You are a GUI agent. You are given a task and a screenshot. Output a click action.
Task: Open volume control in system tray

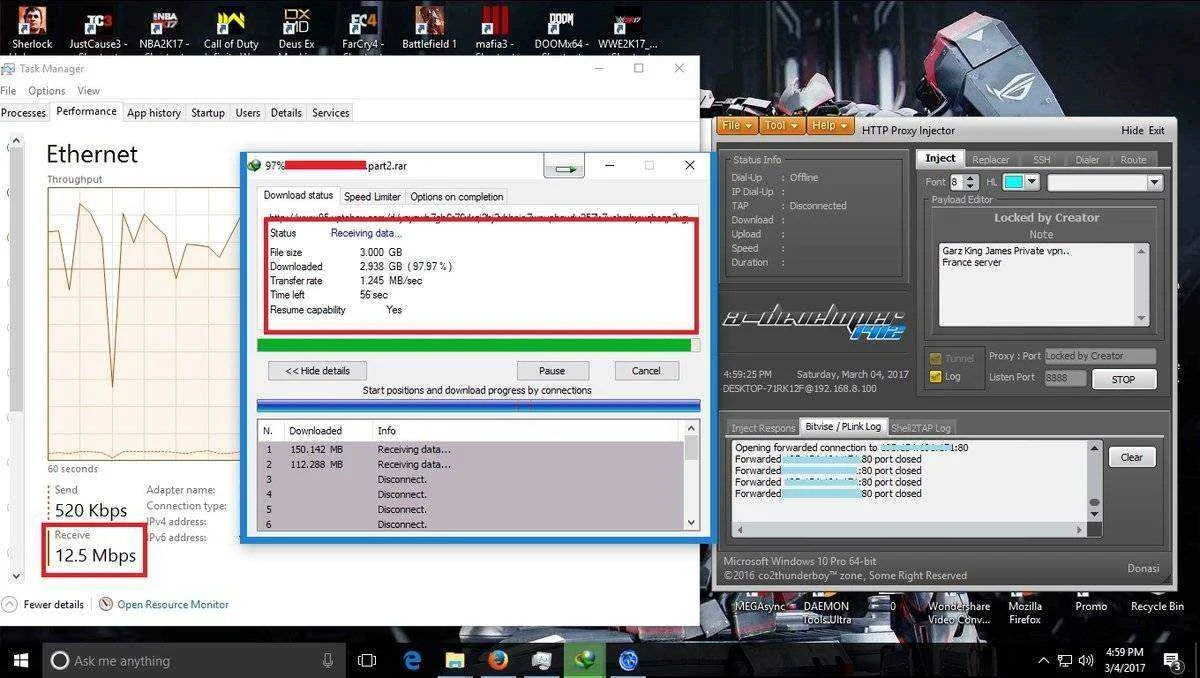1087,660
